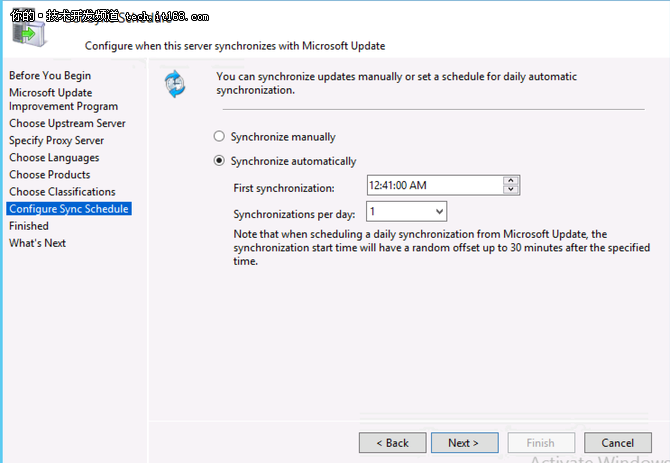Open Specify Proxy Server step
The image size is (670, 463).
(56, 141)
